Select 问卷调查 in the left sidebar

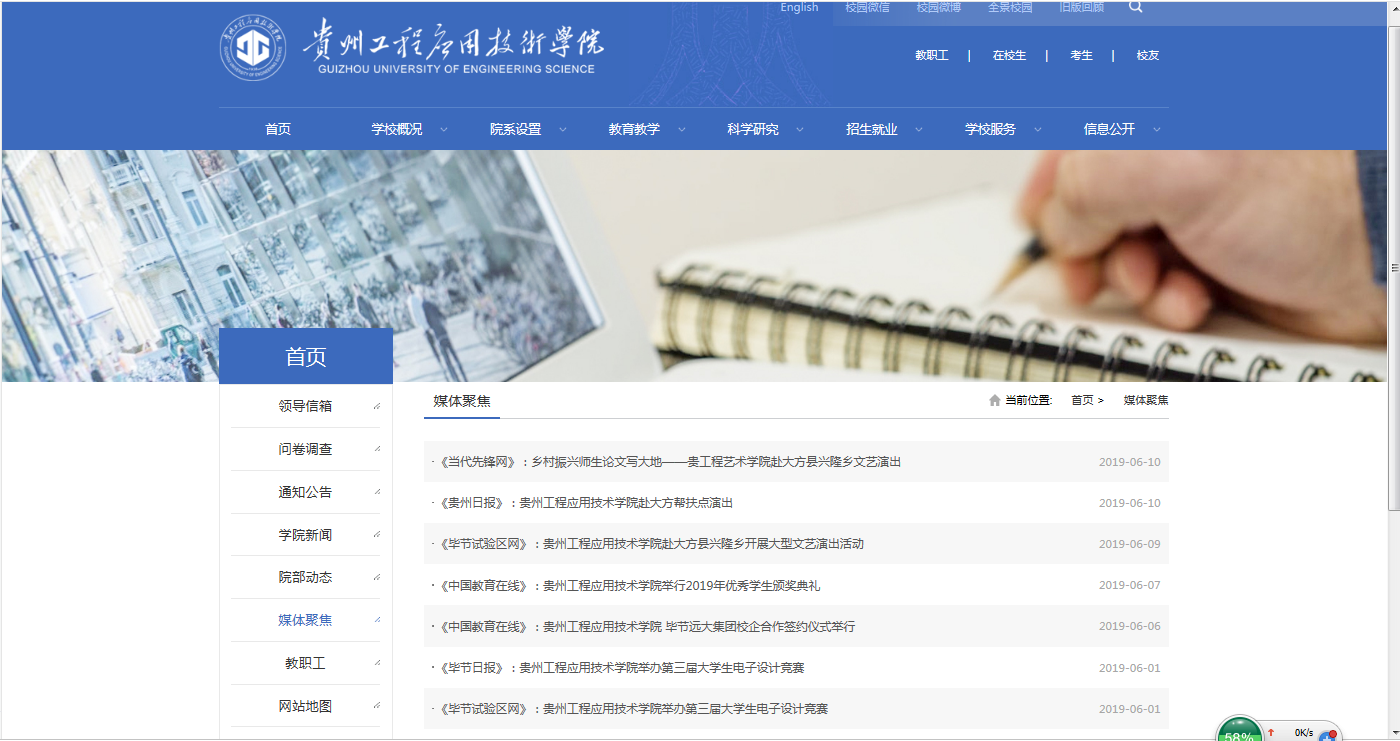[x=305, y=449]
